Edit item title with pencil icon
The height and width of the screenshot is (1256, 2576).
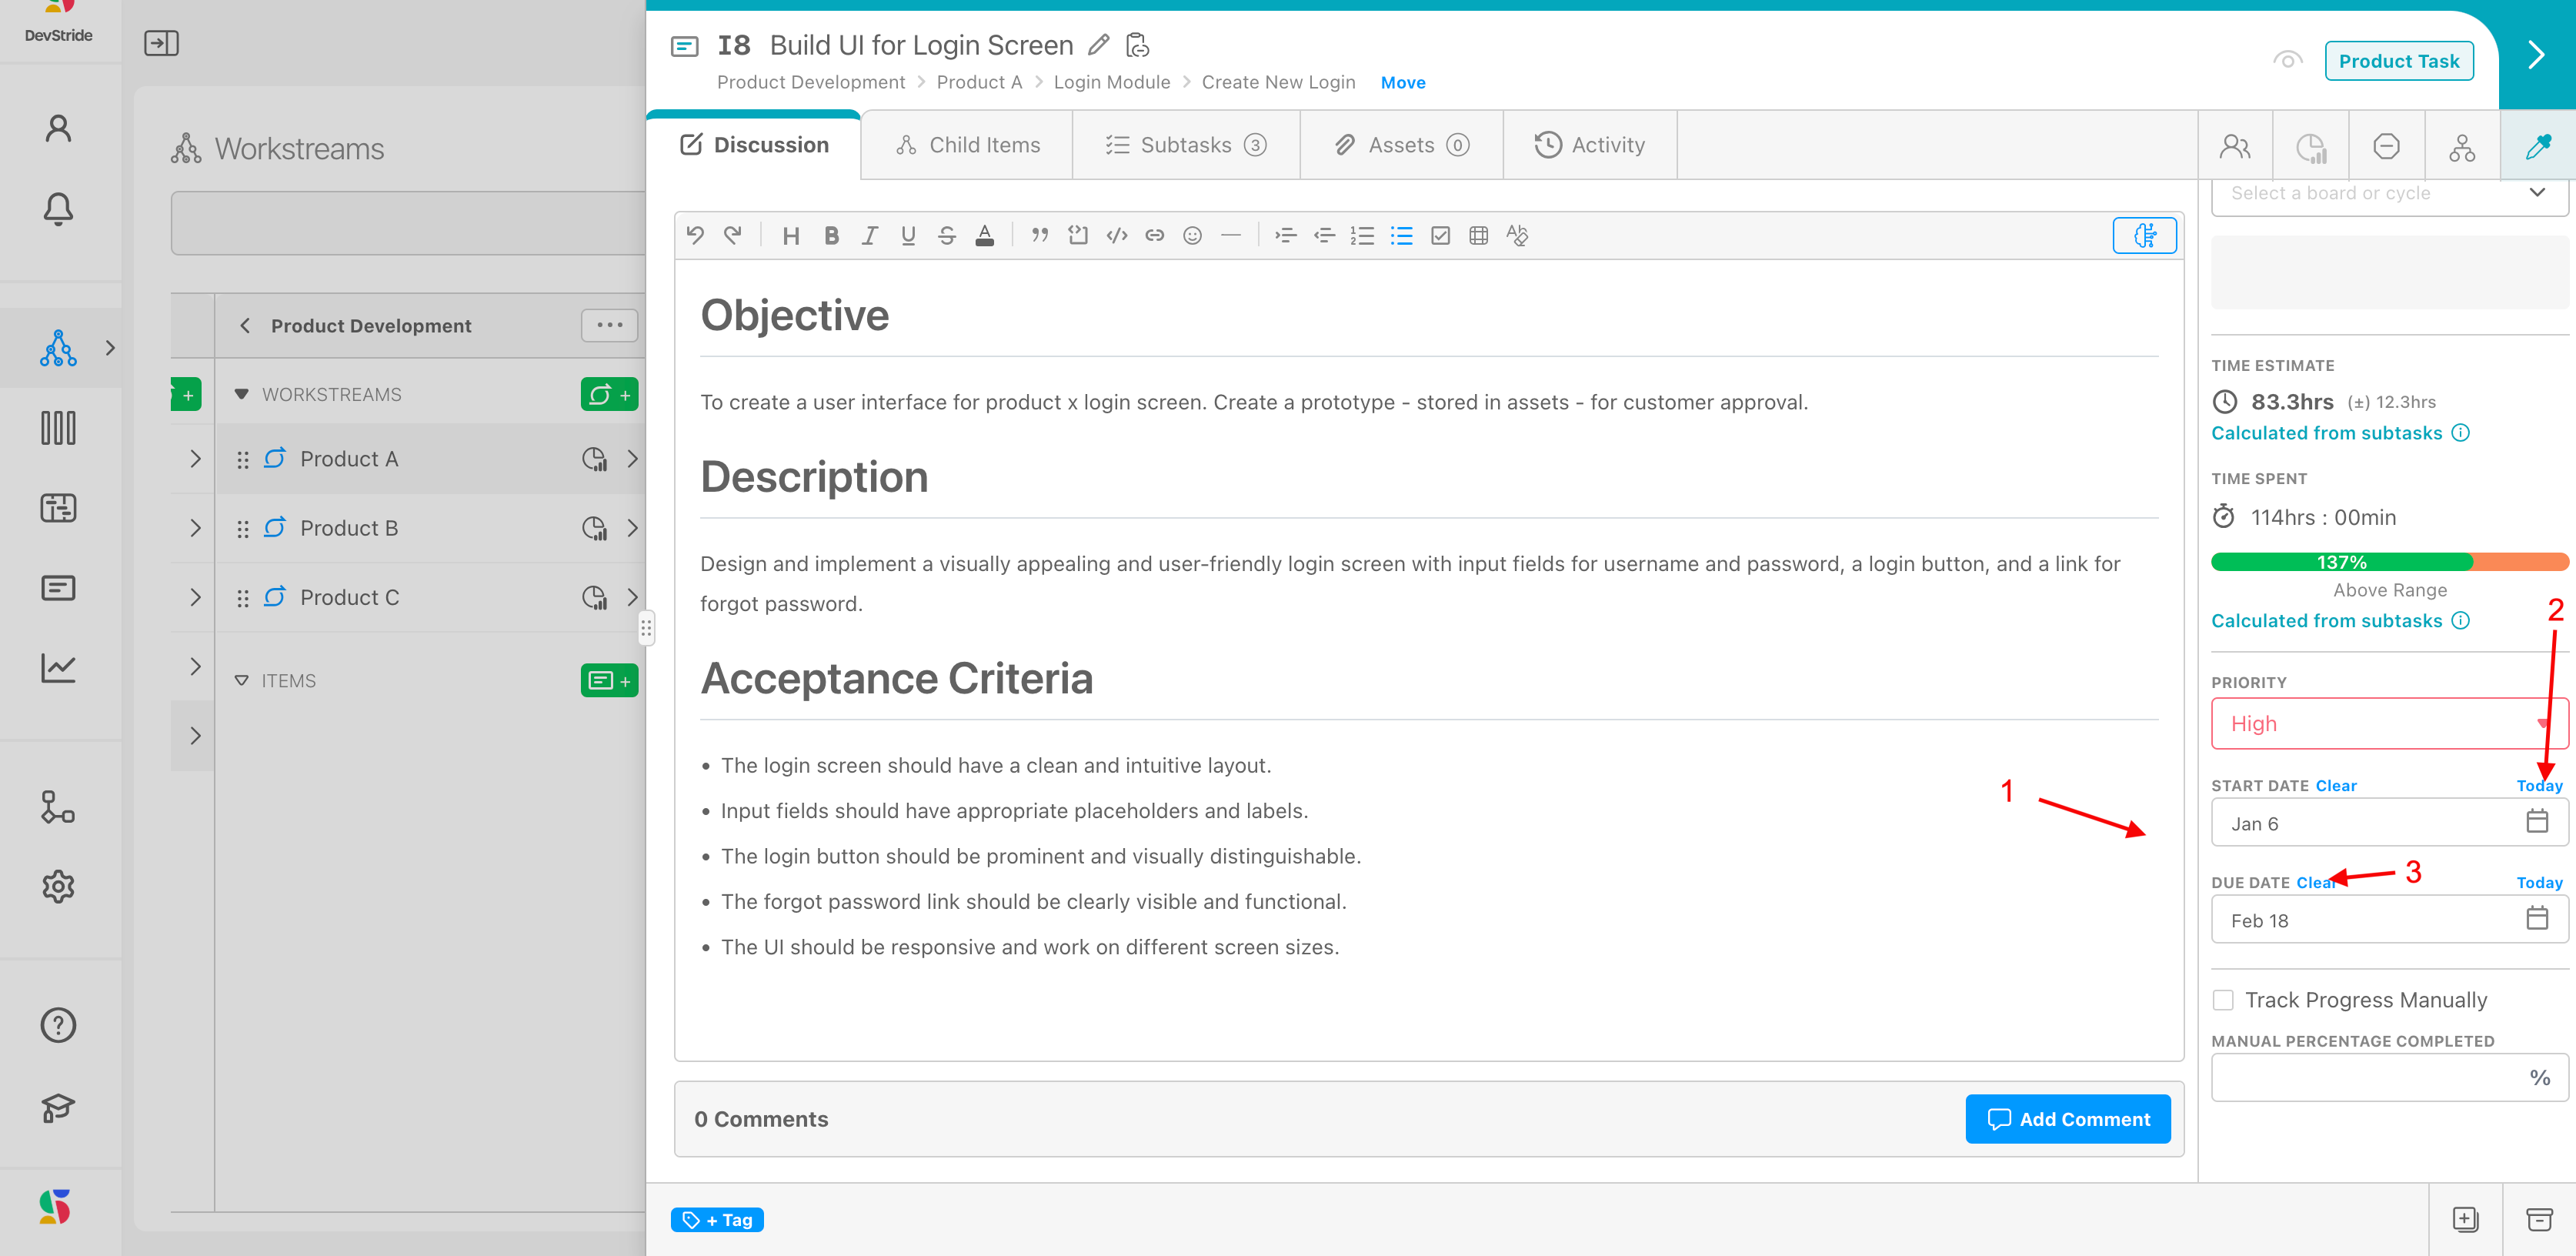point(1098,45)
